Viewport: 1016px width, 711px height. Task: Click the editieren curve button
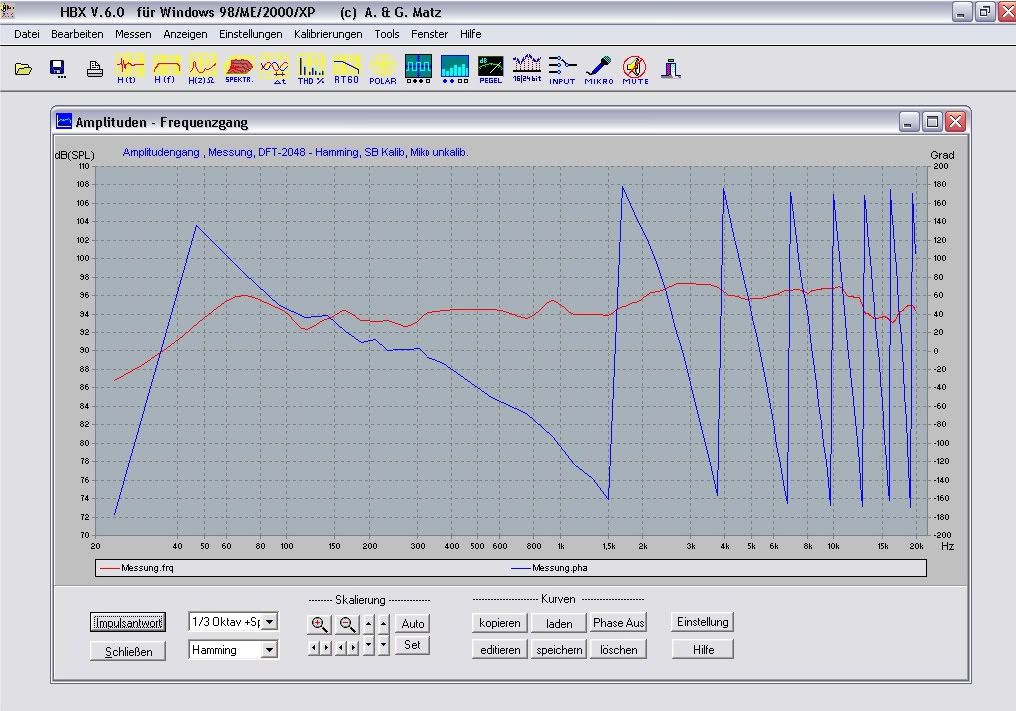[x=500, y=649]
